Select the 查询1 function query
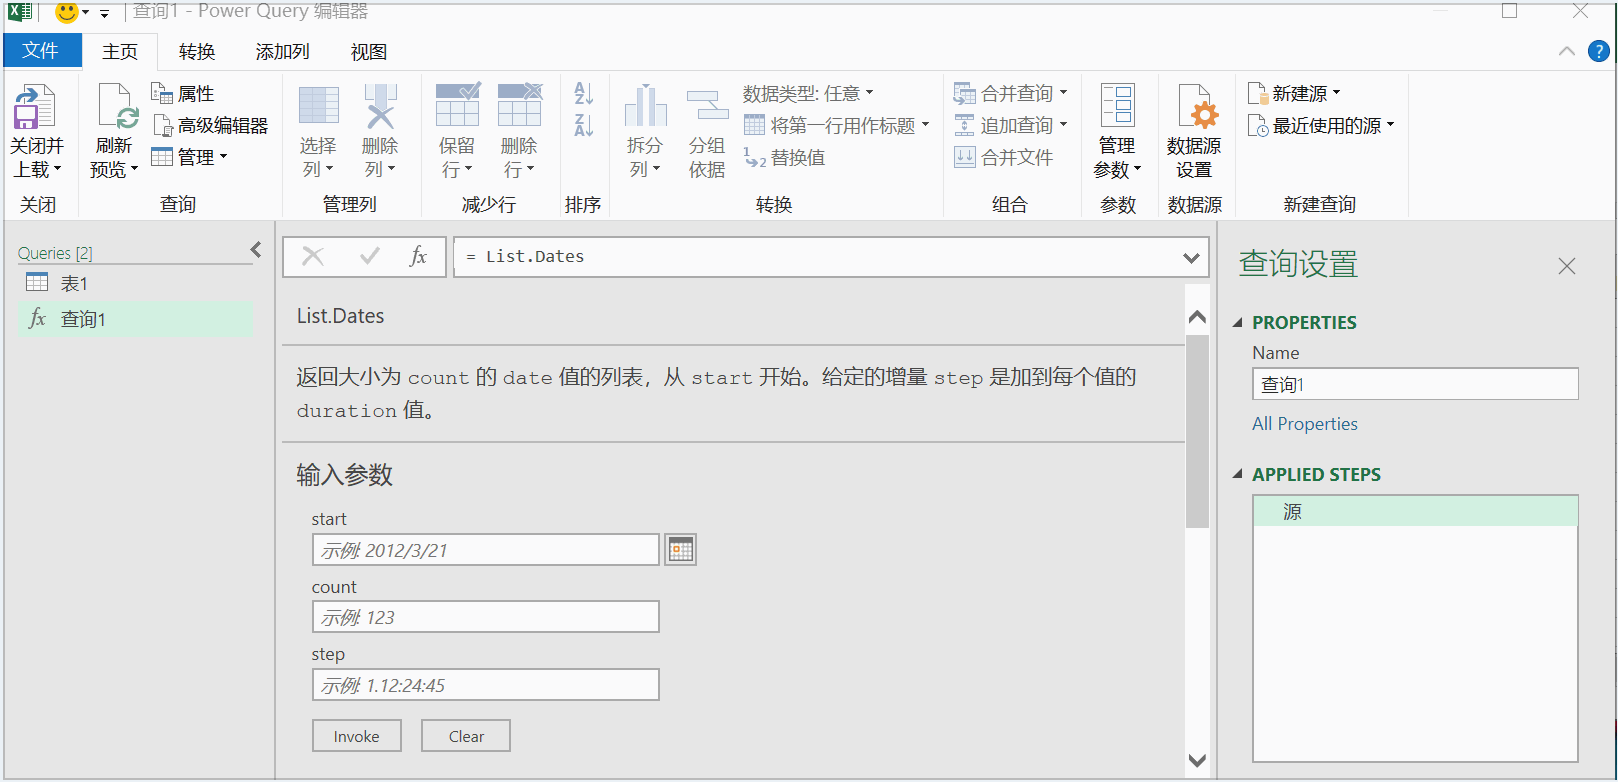Image resolution: width=1618 pixels, height=782 pixels. click(135, 319)
